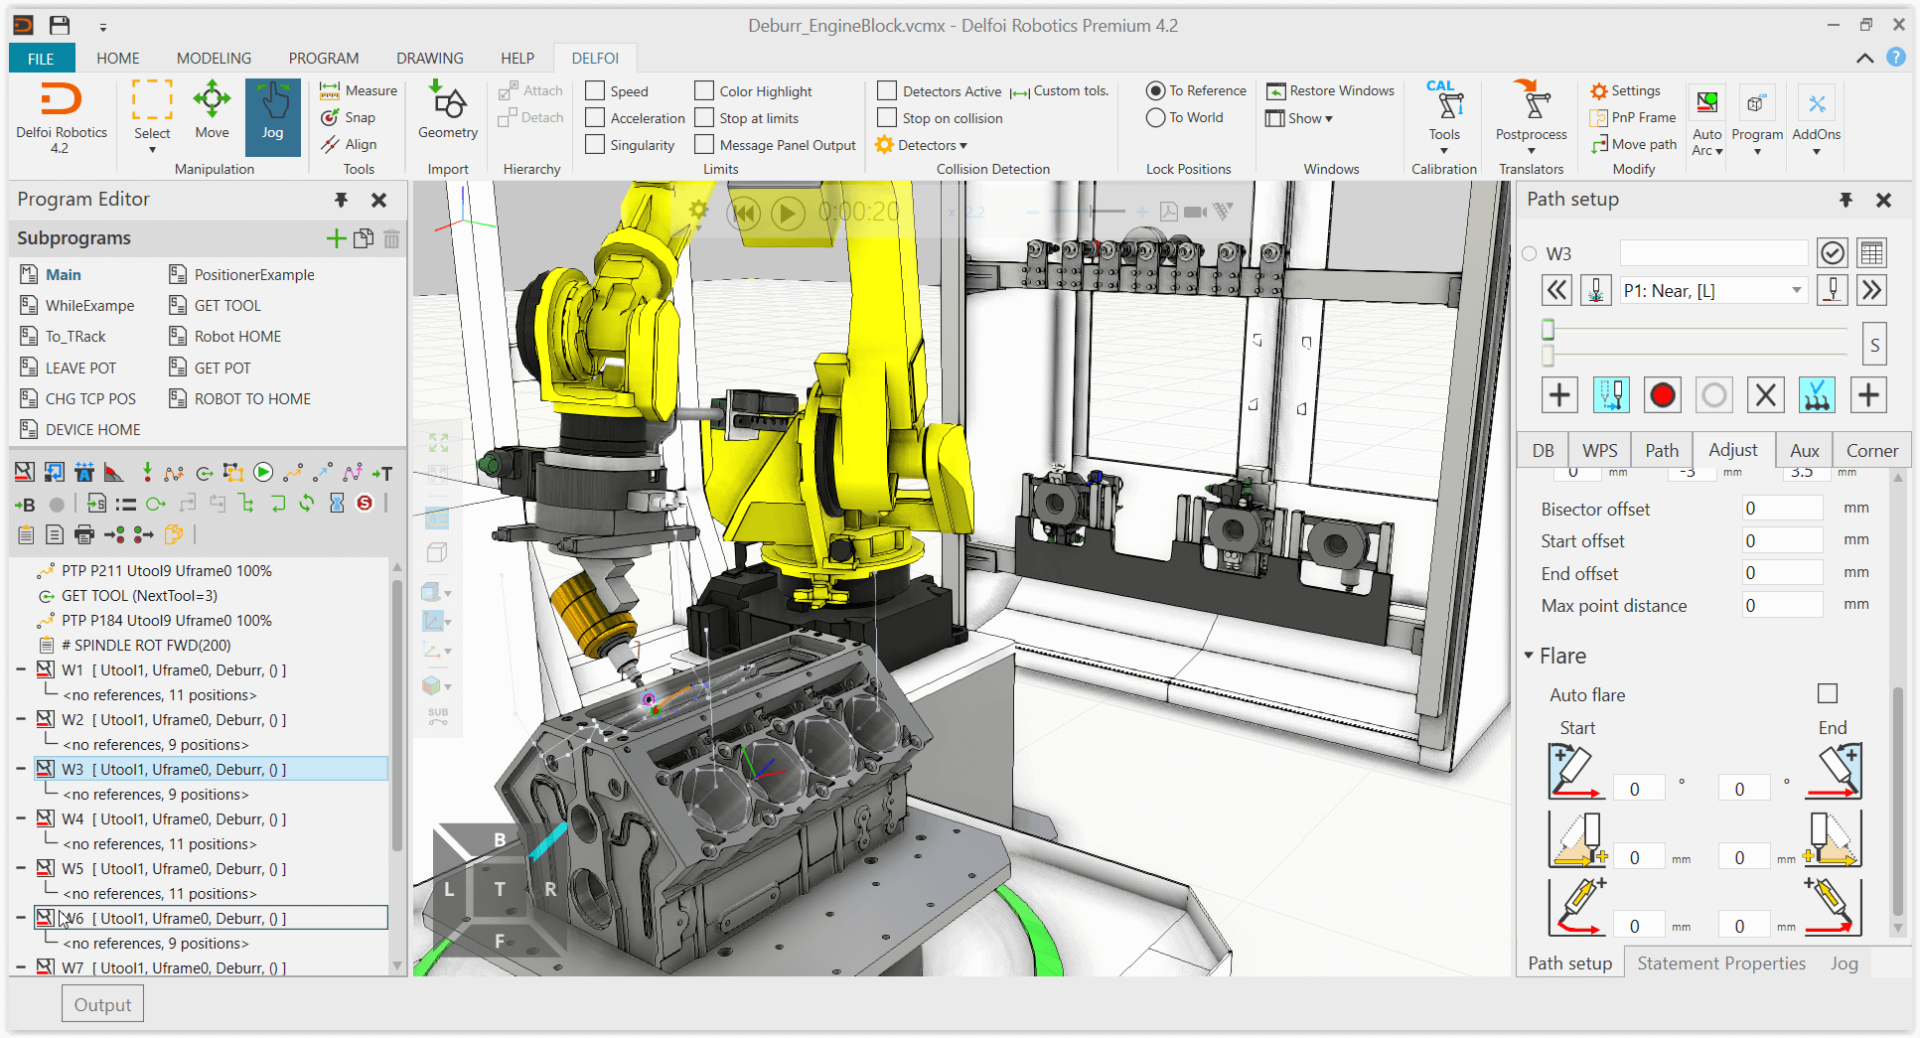Copy subprogram icon in Subprograms header
This screenshot has width=1920, height=1038.
pos(364,238)
